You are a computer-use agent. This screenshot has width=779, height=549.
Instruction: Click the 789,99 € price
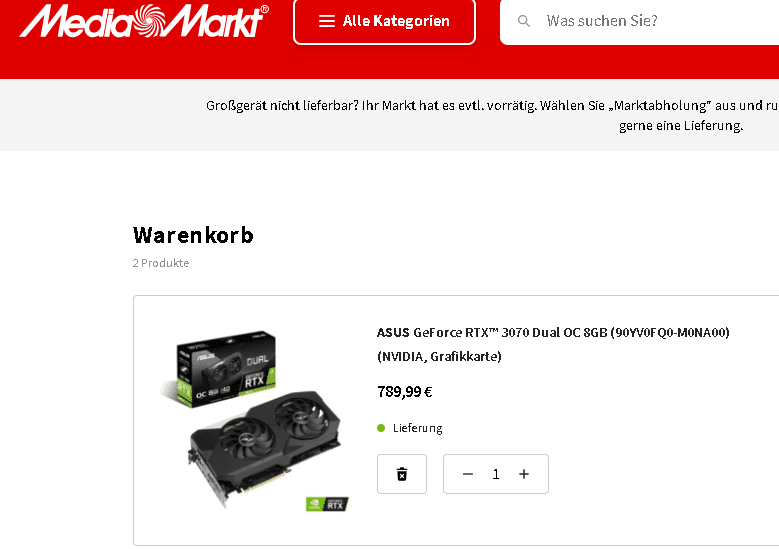coord(404,392)
